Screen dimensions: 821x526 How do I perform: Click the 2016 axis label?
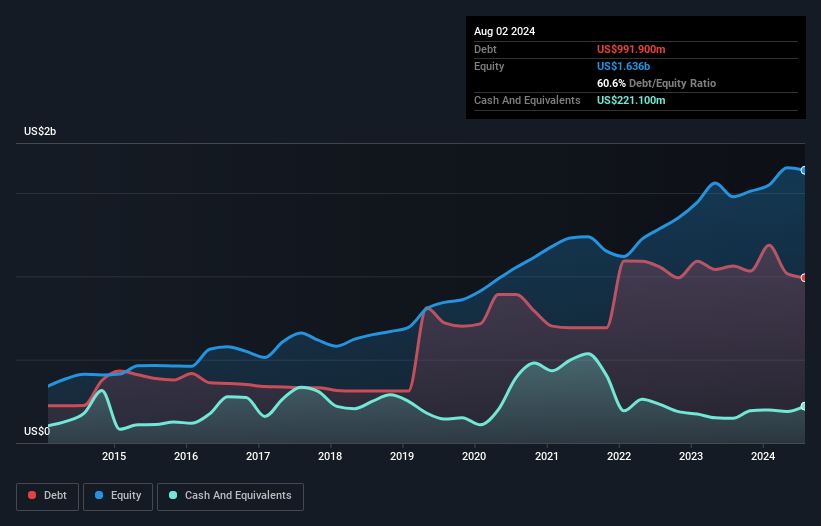(186, 456)
